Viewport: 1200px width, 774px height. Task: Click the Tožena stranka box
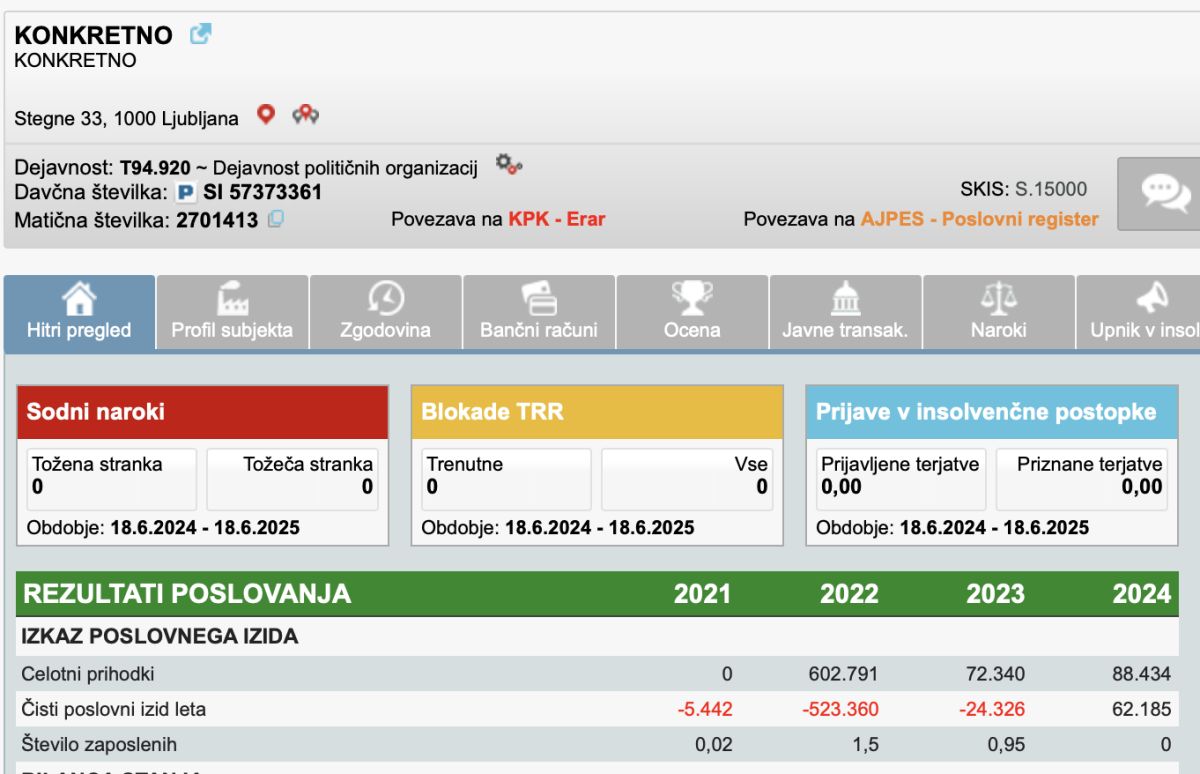(x=111, y=479)
